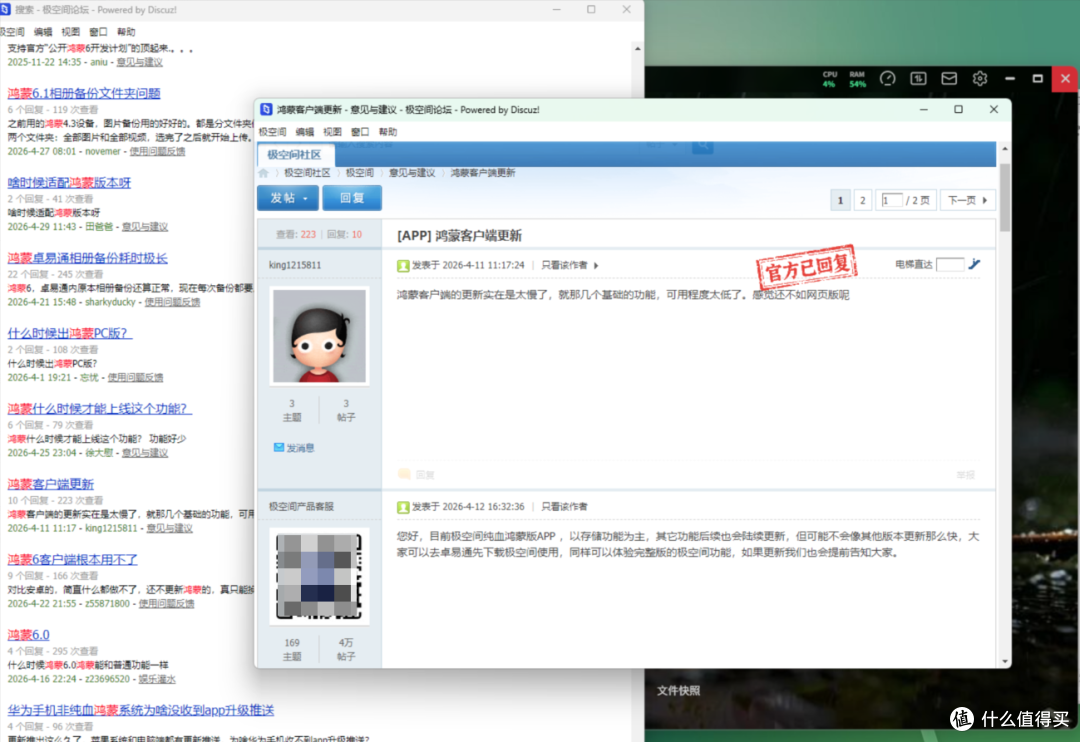Click the transfer arrows icon in dark window
This screenshot has width=1080, height=742.
[918, 79]
